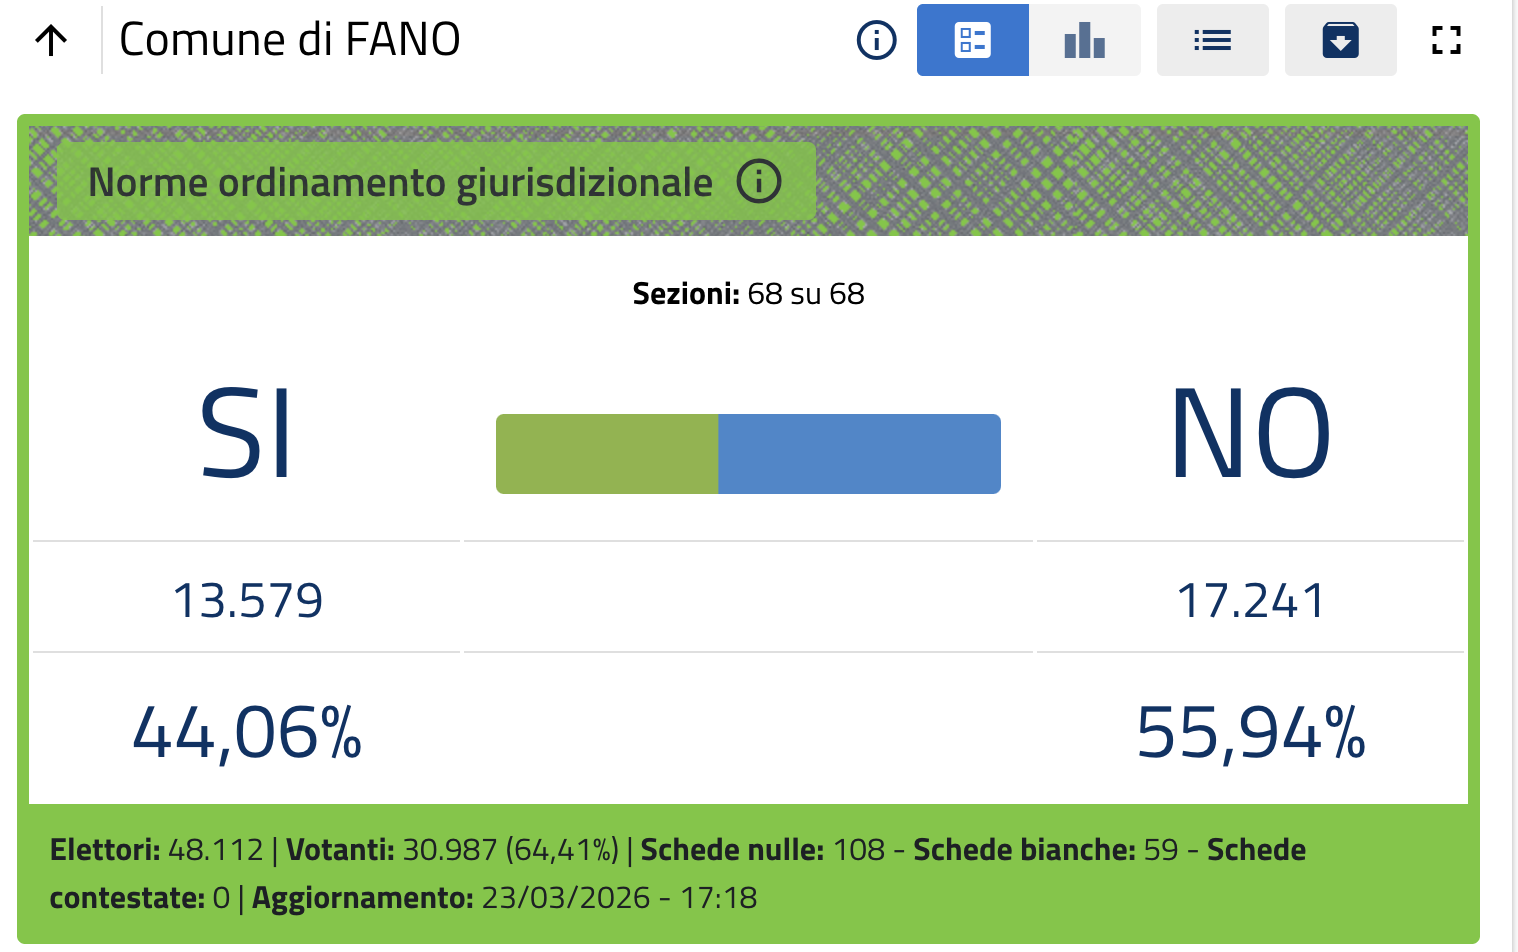Switch to the bar chart view
This screenshot has height=952, width=1518.
tap(1084, 40)
